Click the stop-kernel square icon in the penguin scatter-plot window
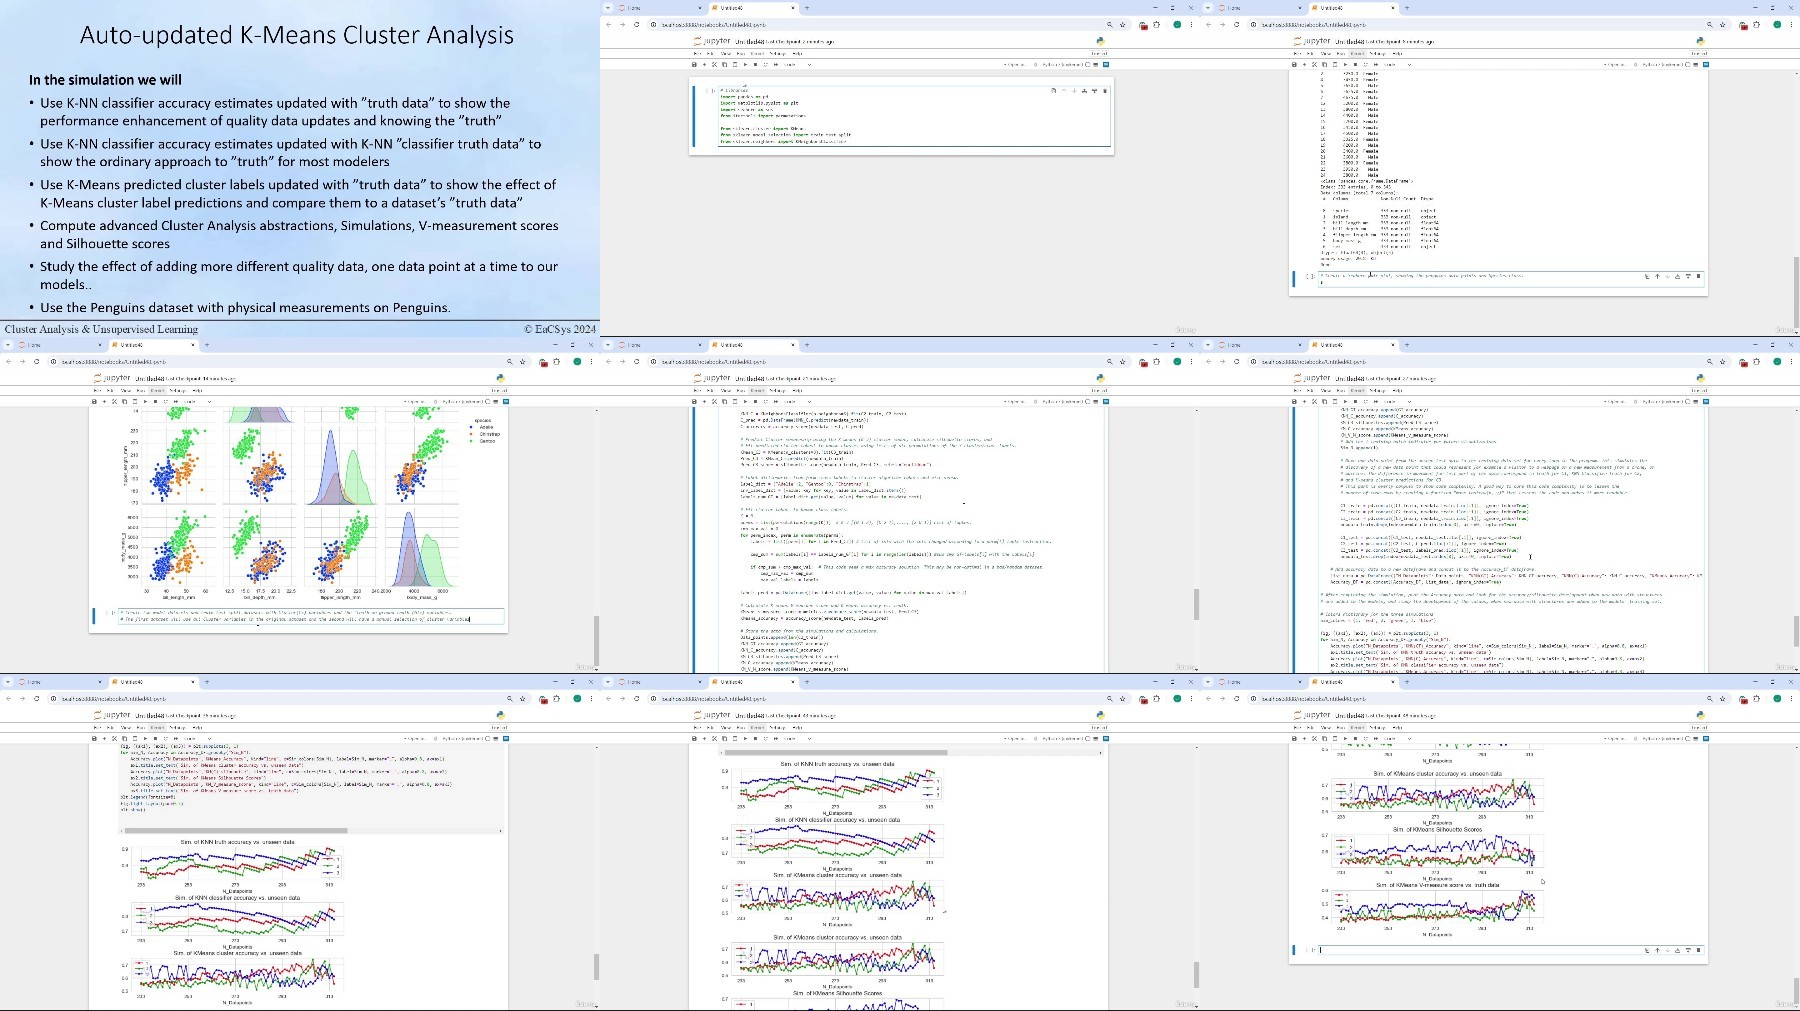This screenshot has height=1011, width=1800. (x=155, y=401)
